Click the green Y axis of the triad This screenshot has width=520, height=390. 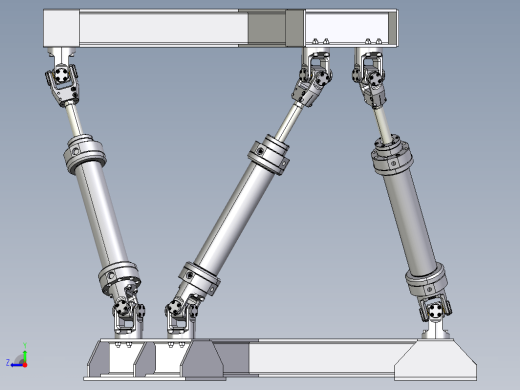(x=25, y=353)
